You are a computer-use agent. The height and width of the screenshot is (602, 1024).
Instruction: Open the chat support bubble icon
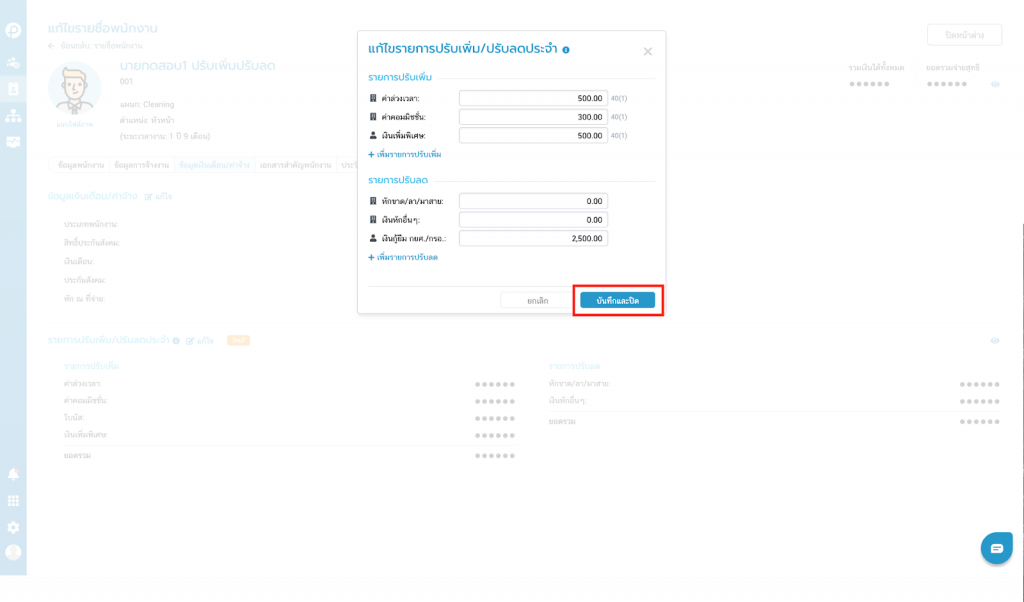point(996,547)
